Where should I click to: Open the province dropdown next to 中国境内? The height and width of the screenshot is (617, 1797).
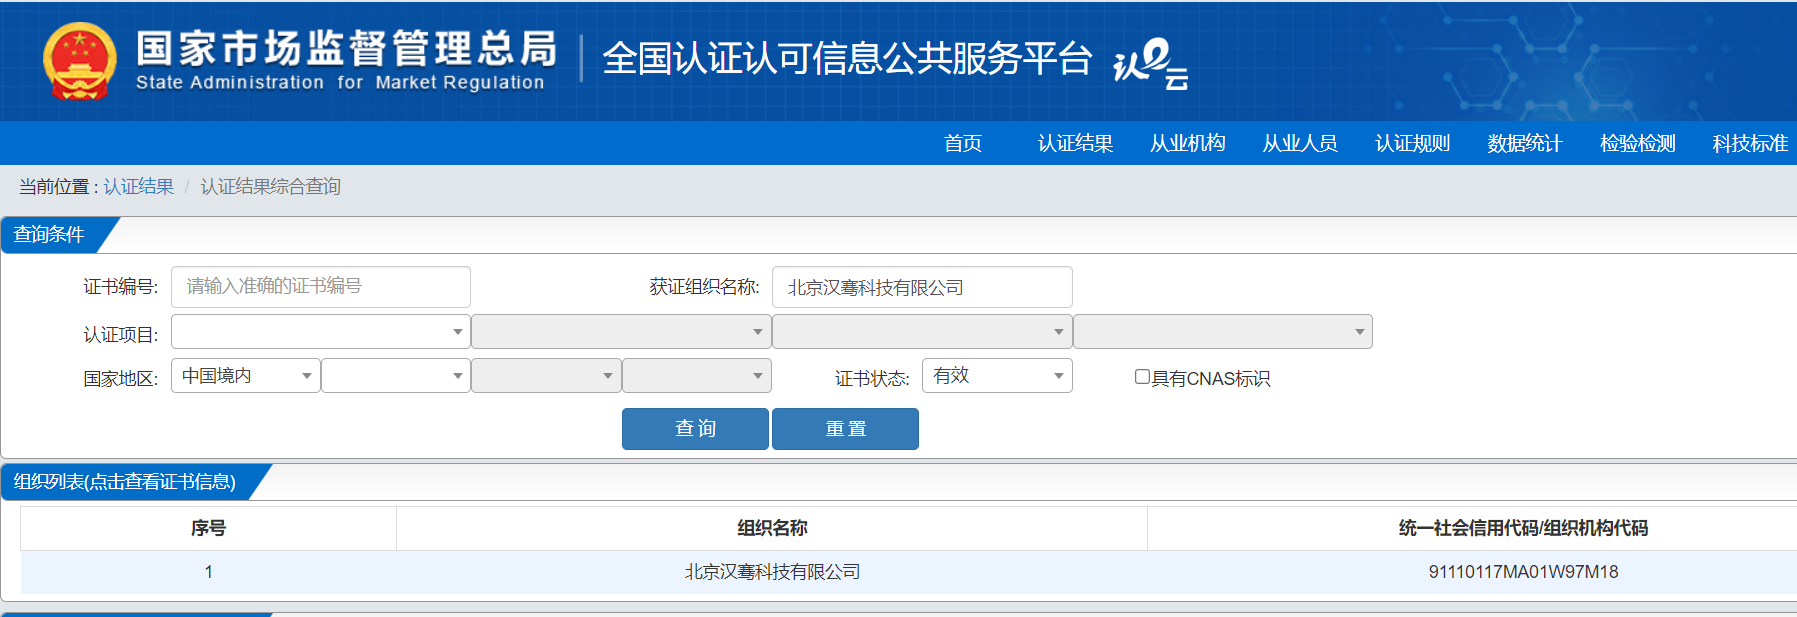pos(396,376)
